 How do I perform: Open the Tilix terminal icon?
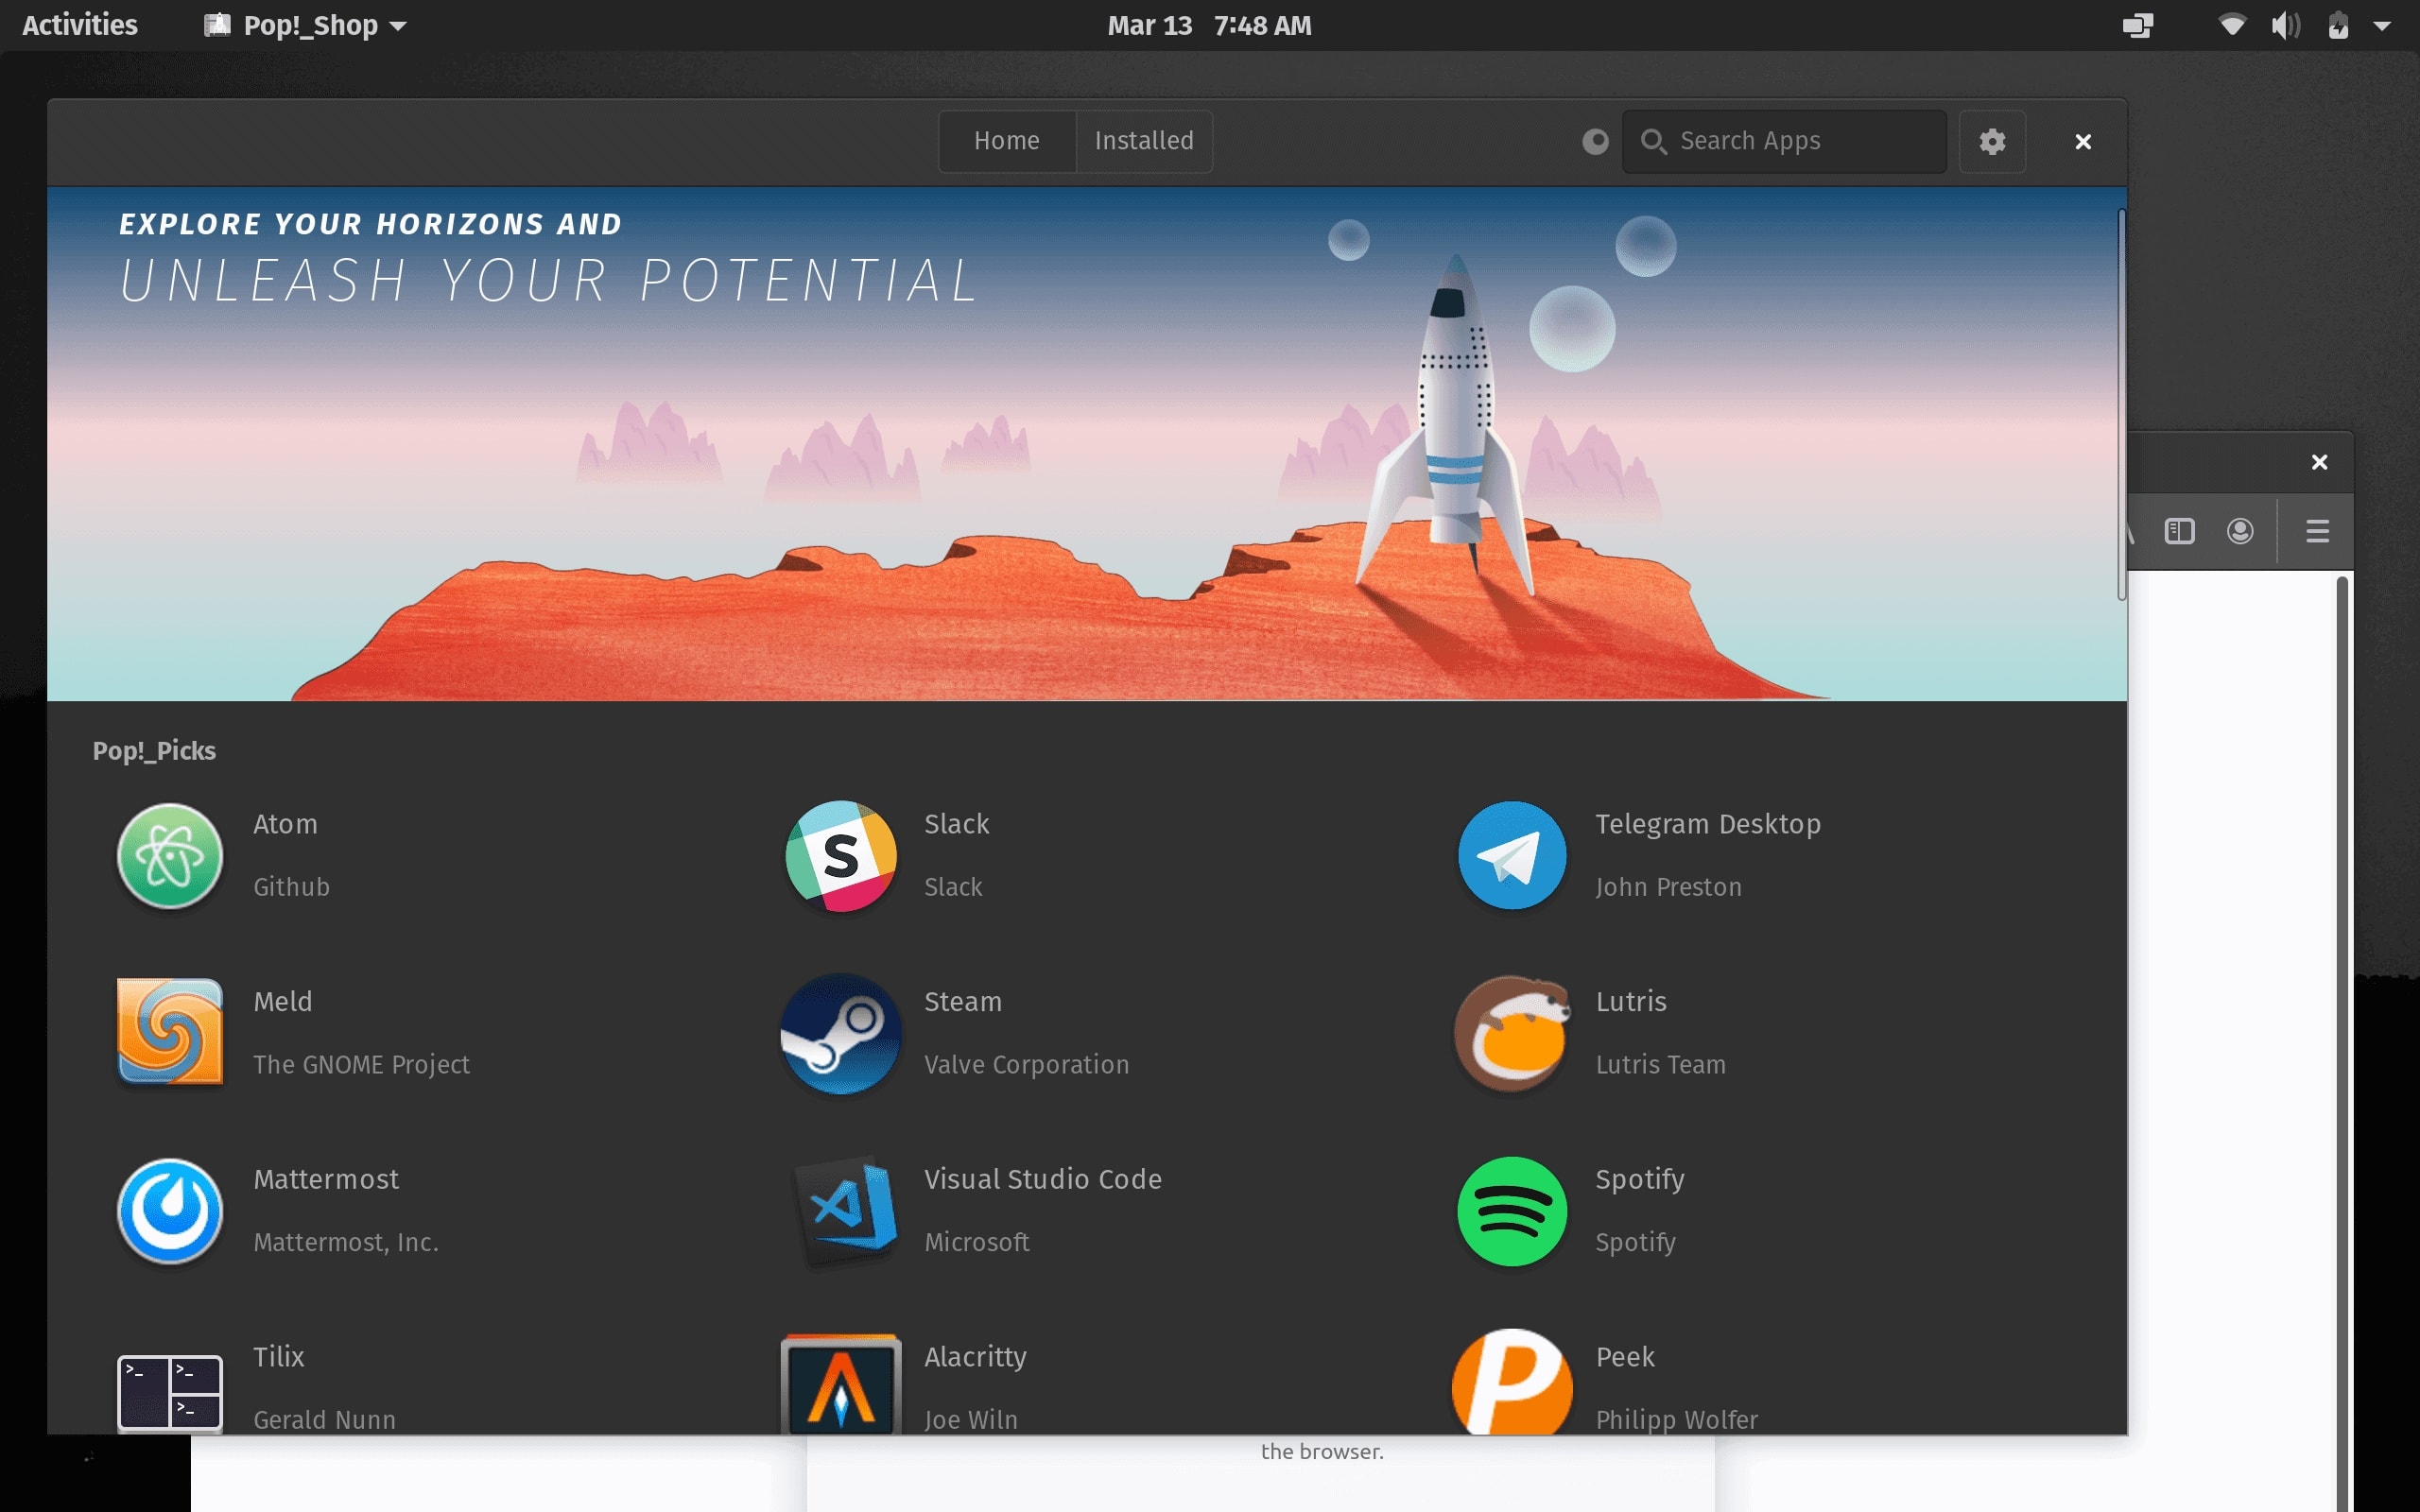coord(170,1393)
